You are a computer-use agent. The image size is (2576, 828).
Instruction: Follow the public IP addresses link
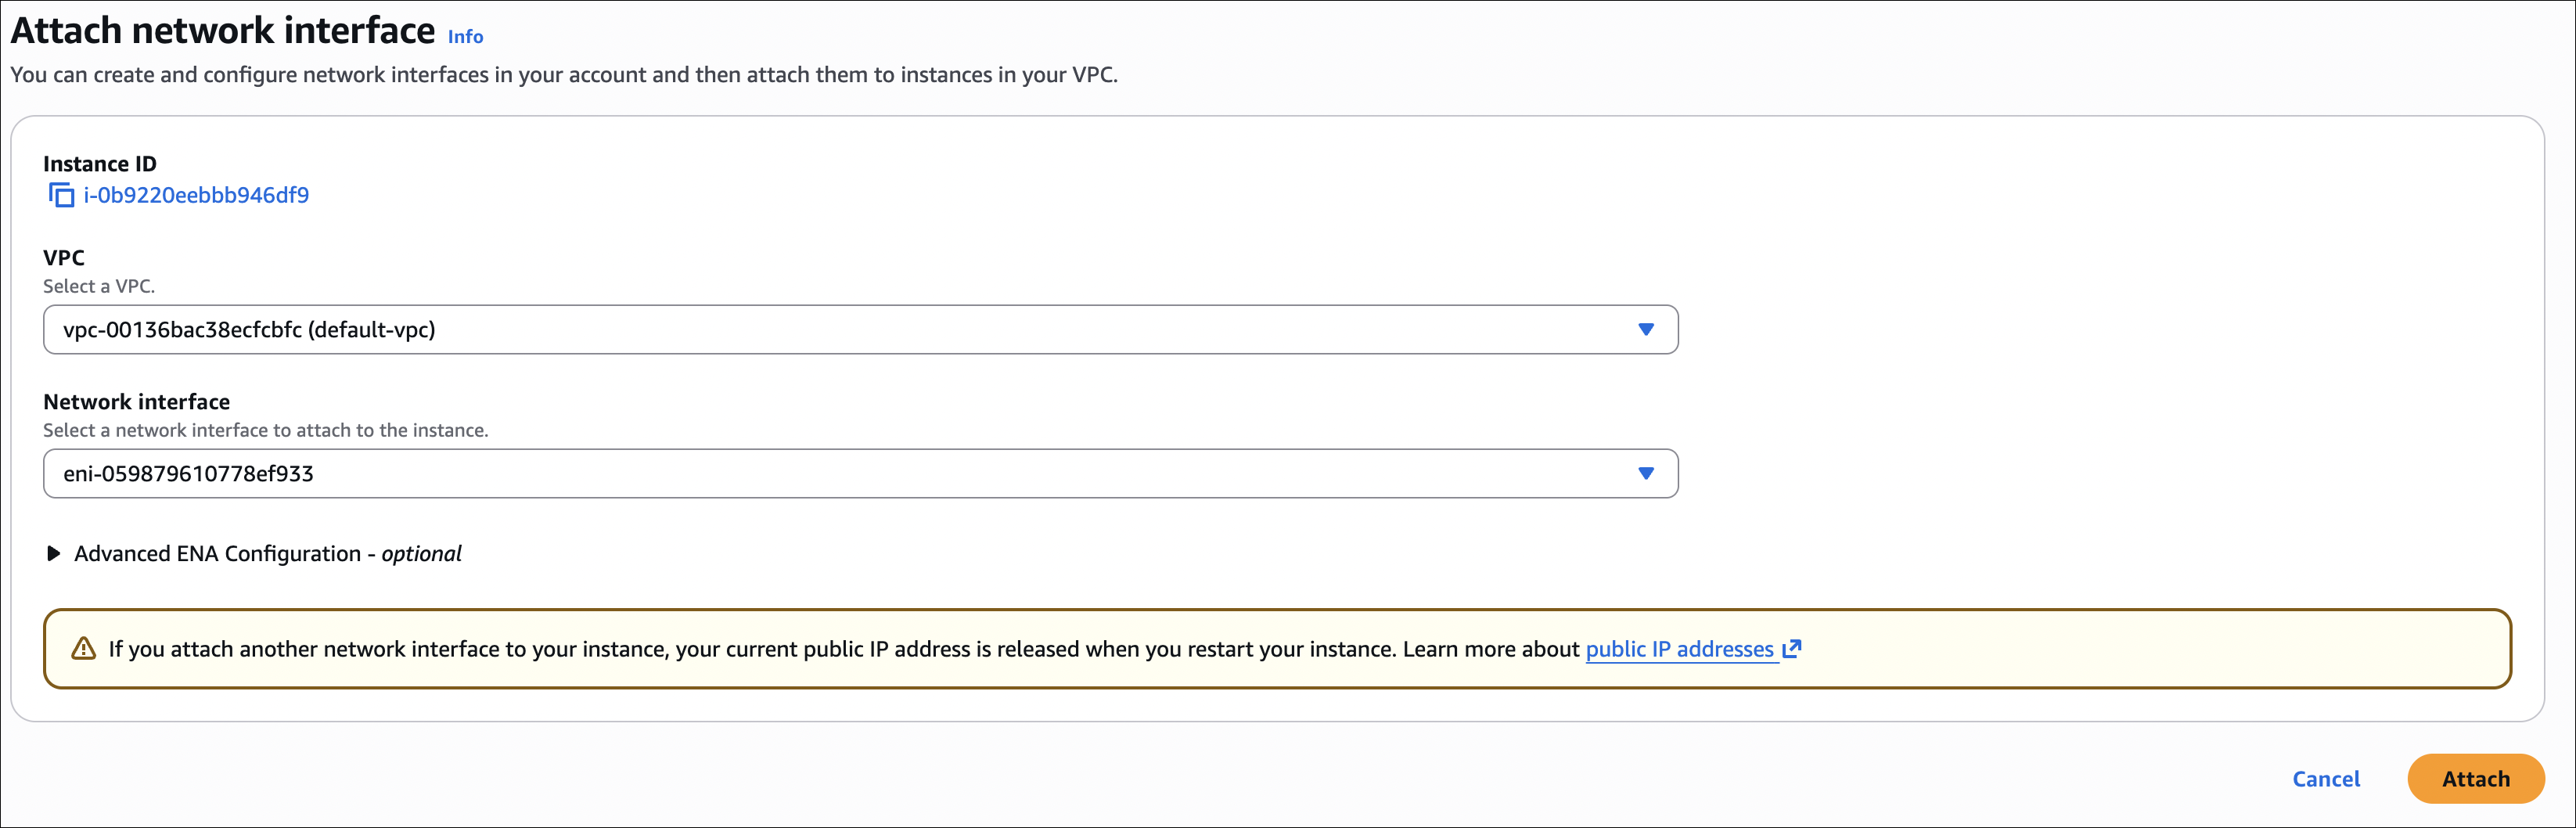click(x=1679, y=649)
